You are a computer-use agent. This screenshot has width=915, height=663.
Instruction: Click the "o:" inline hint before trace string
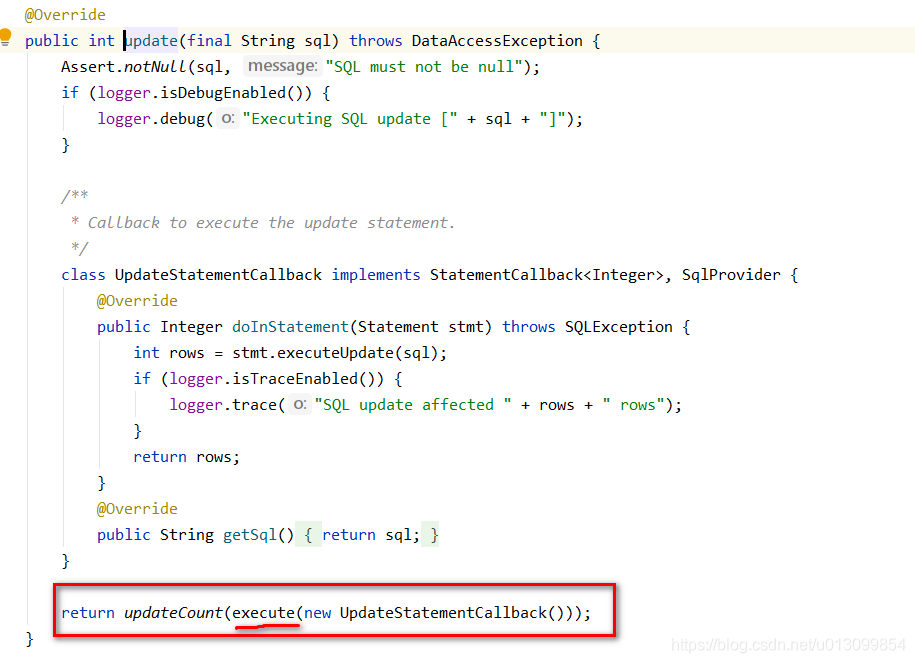click(x=298, y=404)
